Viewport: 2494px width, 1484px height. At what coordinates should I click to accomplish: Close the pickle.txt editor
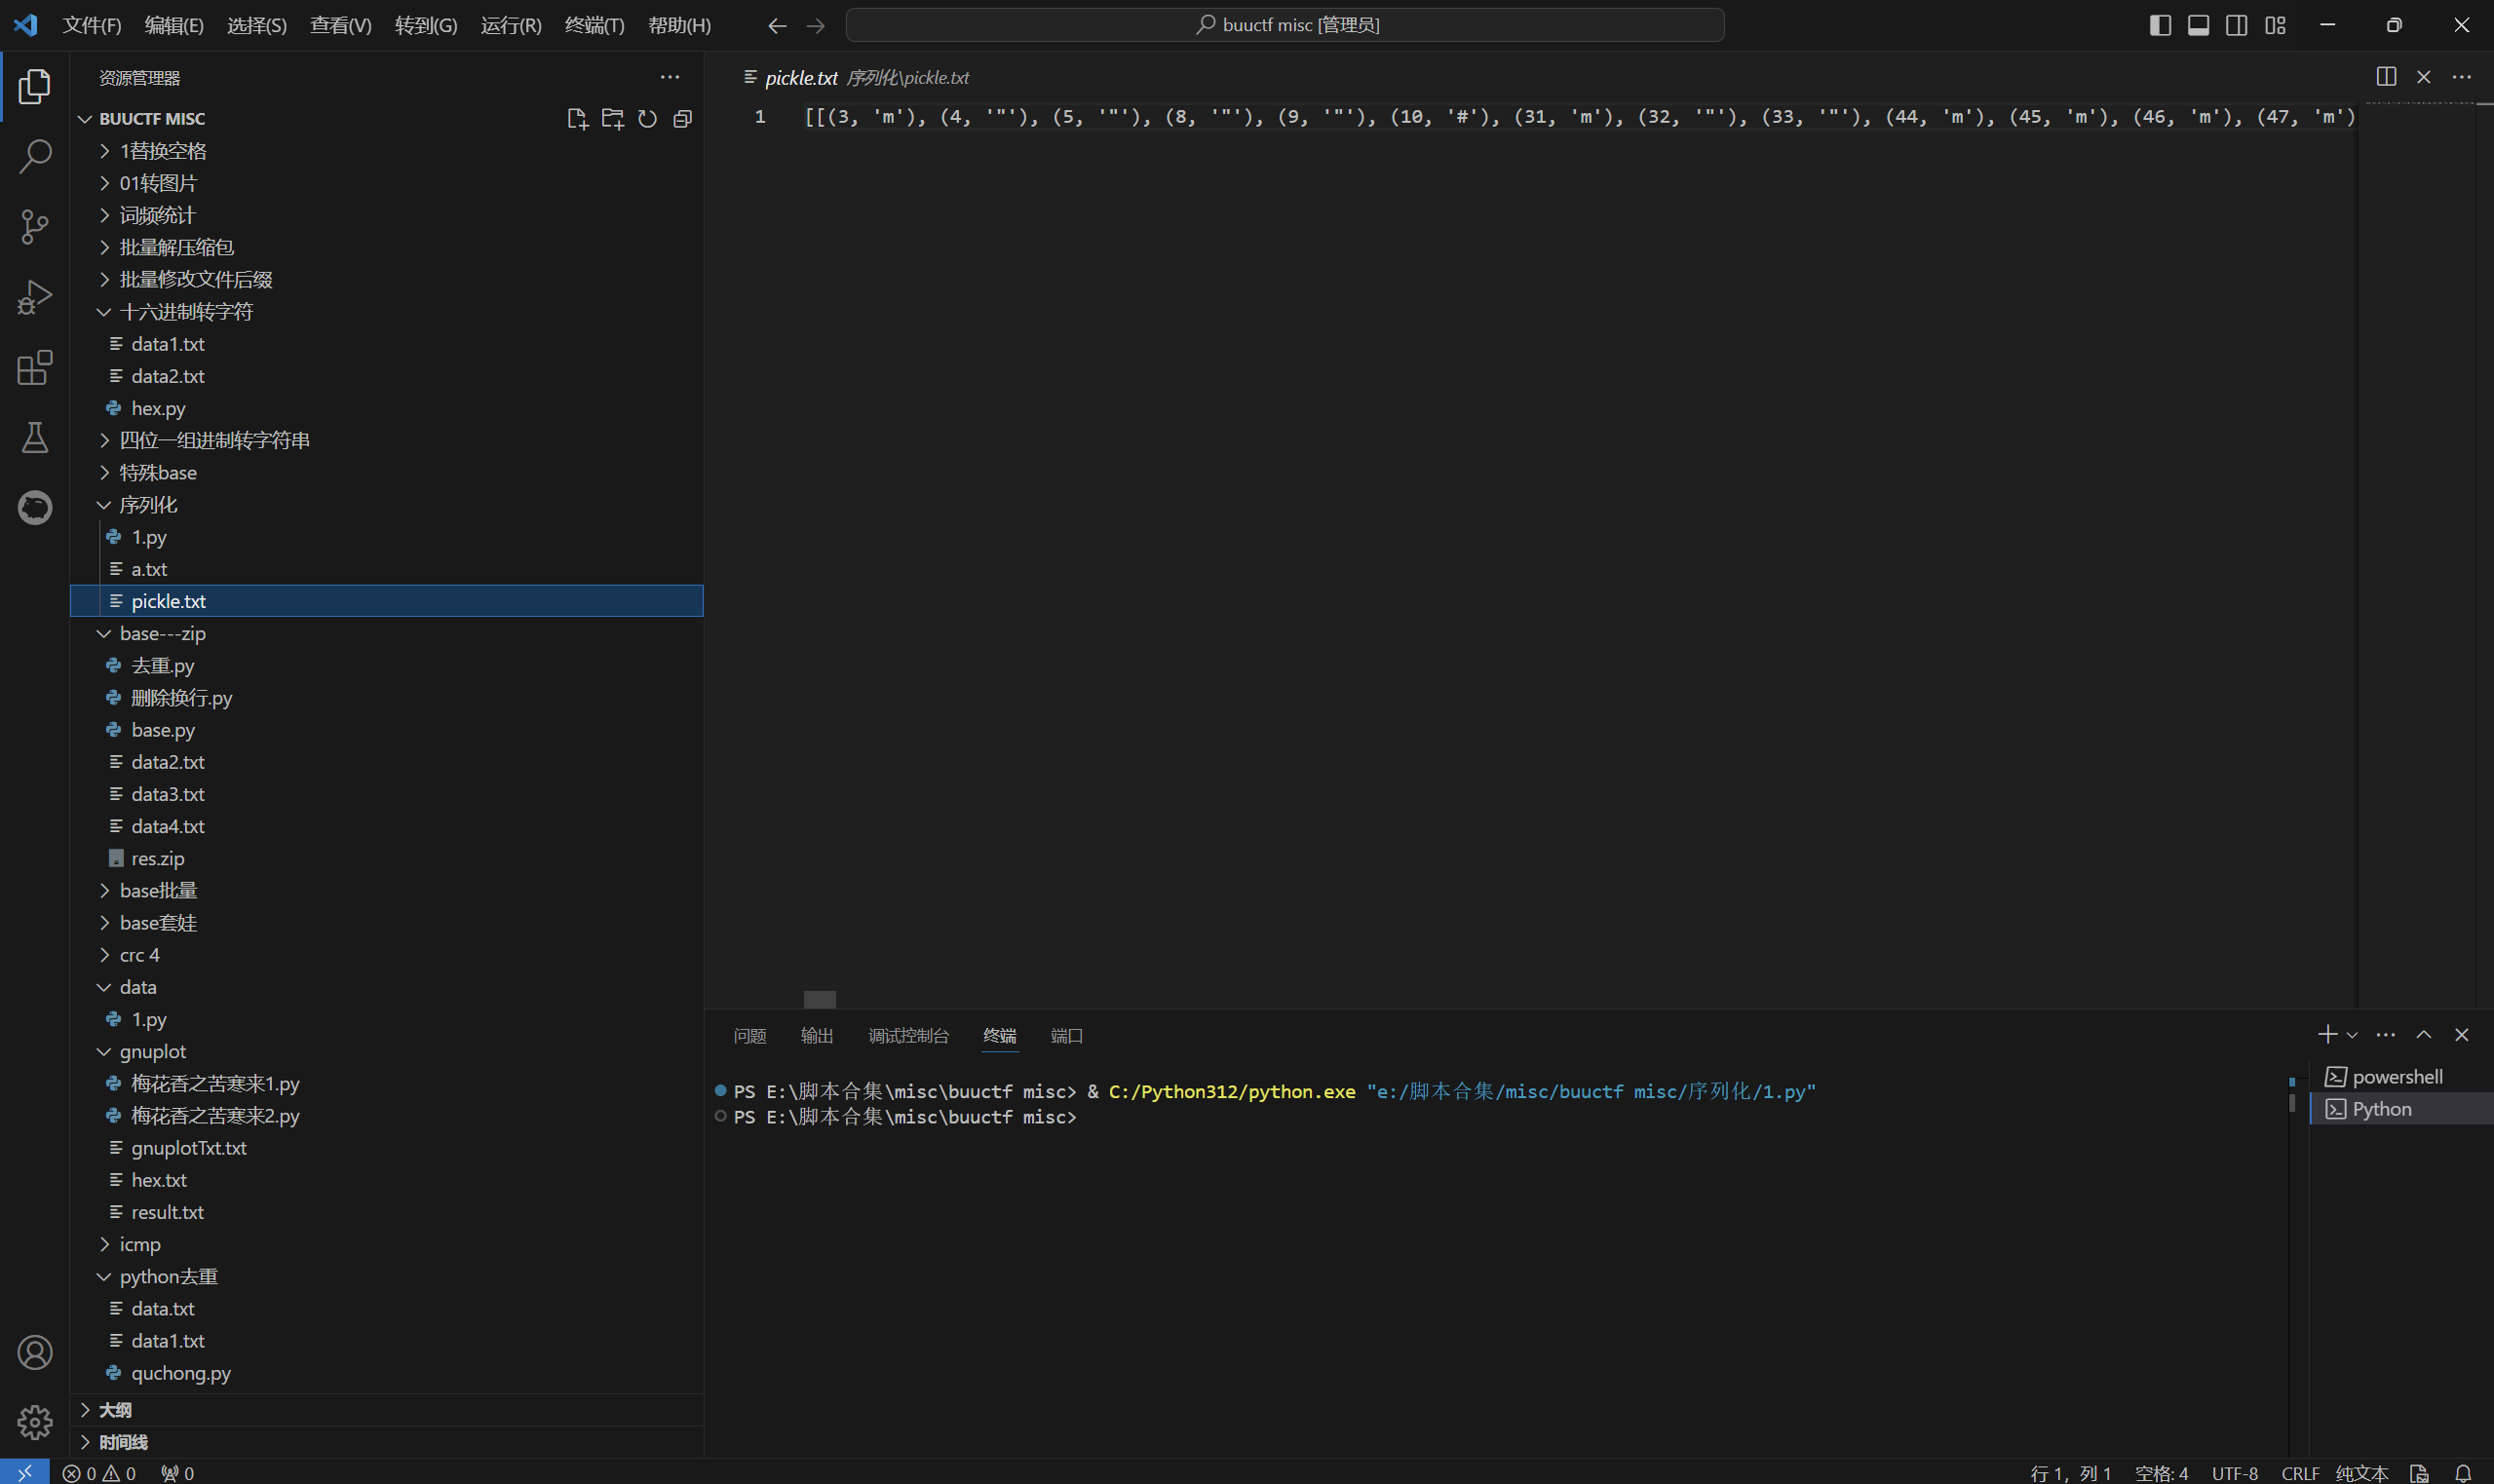tap(2424, 77)
